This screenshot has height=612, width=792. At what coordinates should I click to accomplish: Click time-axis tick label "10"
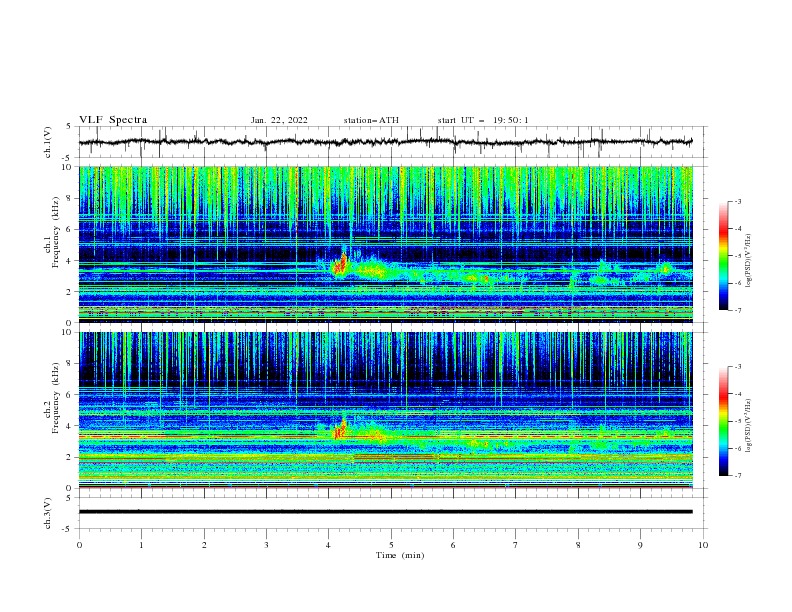tap(703, 545)
